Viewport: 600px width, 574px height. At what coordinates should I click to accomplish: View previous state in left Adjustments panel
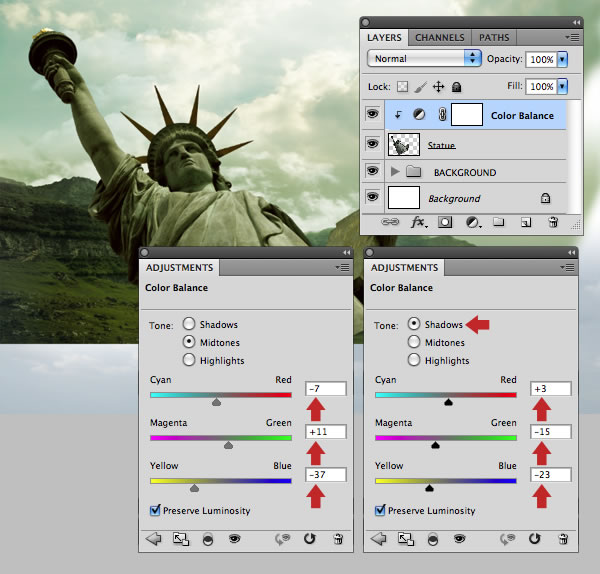coord(283,539)
